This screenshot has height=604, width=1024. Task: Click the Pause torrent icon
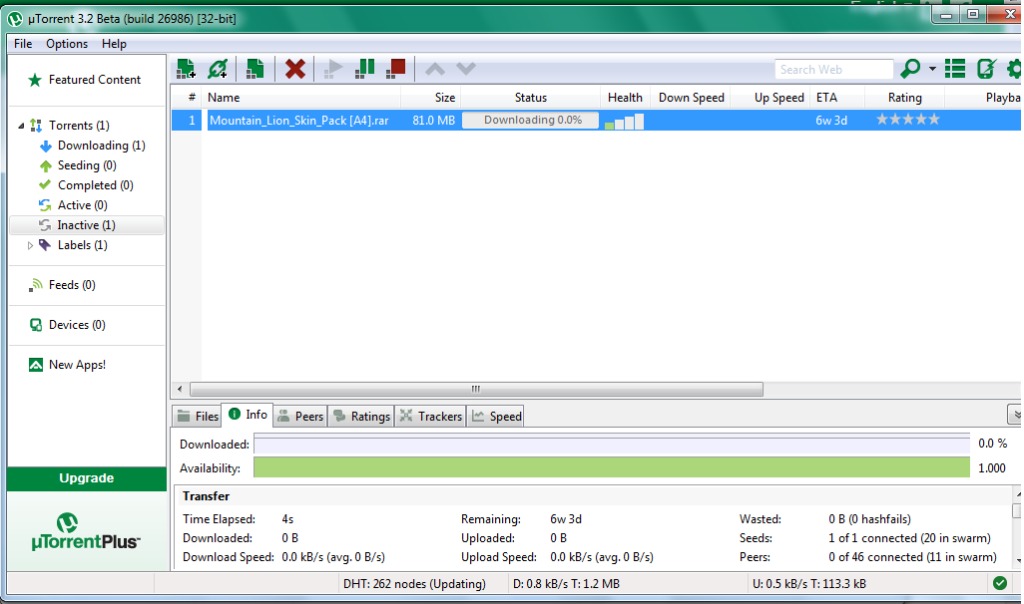click(x=364, y=69)
